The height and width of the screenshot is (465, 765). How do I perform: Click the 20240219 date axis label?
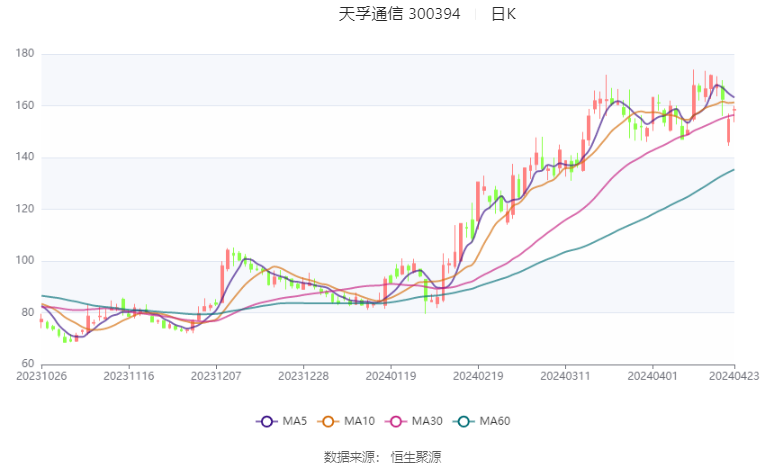pyautogui.click(x=478, y=376)
